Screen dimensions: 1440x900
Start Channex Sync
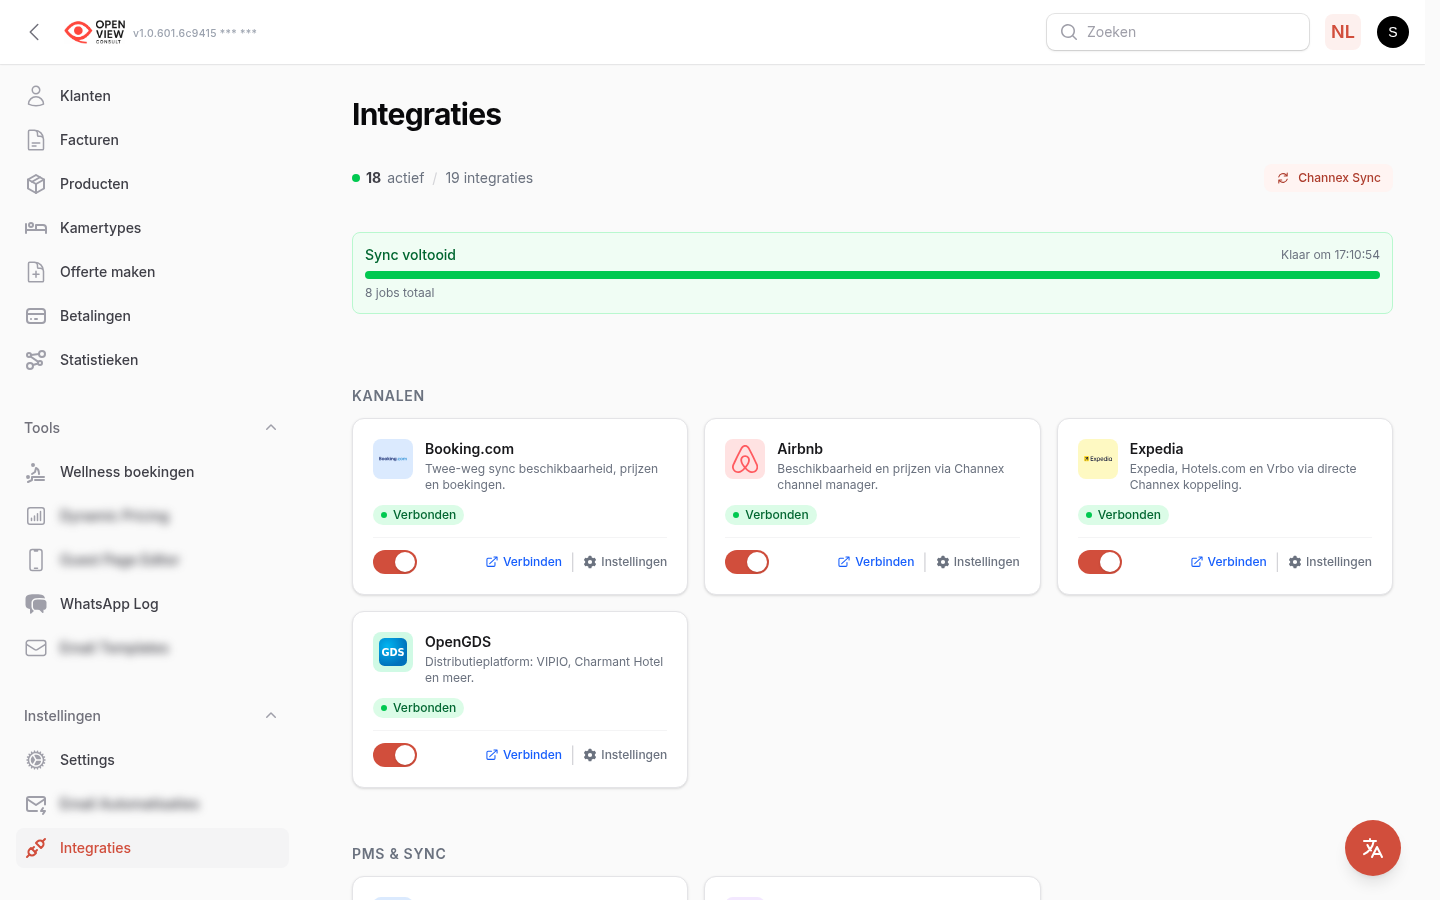(1328, 178)
